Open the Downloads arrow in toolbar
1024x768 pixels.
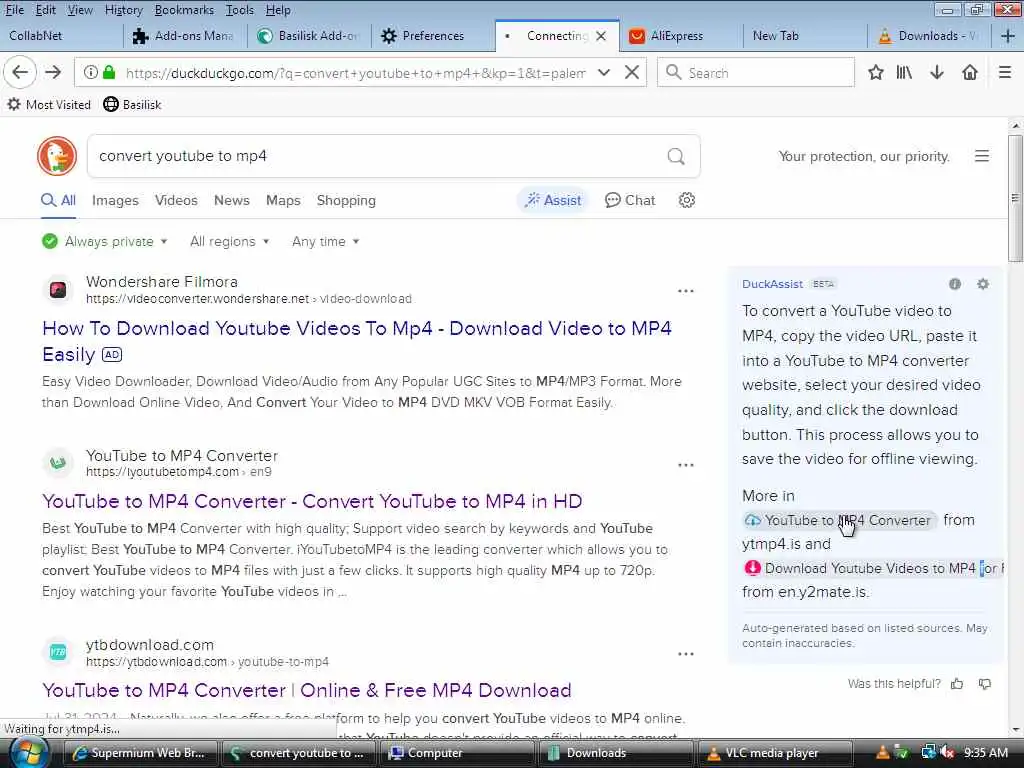coord(936,72)
